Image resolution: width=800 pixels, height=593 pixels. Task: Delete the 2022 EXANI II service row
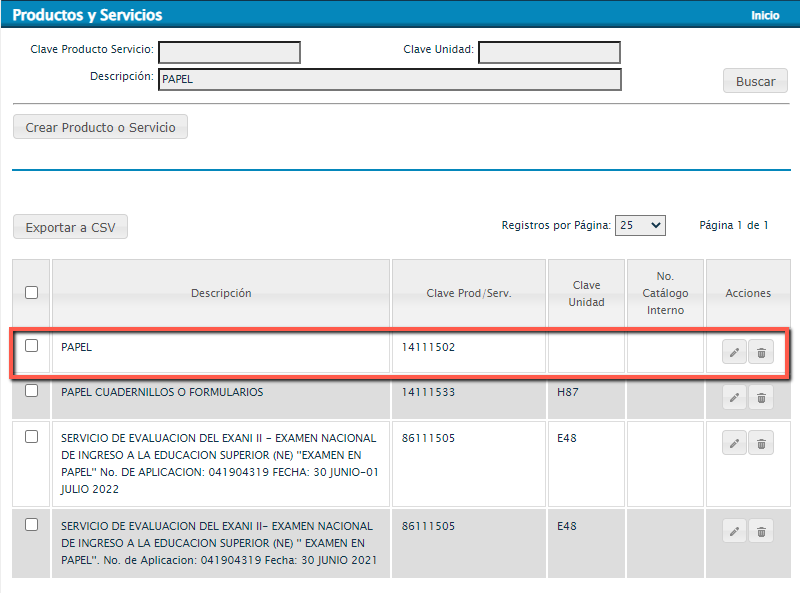pos(761,444)
